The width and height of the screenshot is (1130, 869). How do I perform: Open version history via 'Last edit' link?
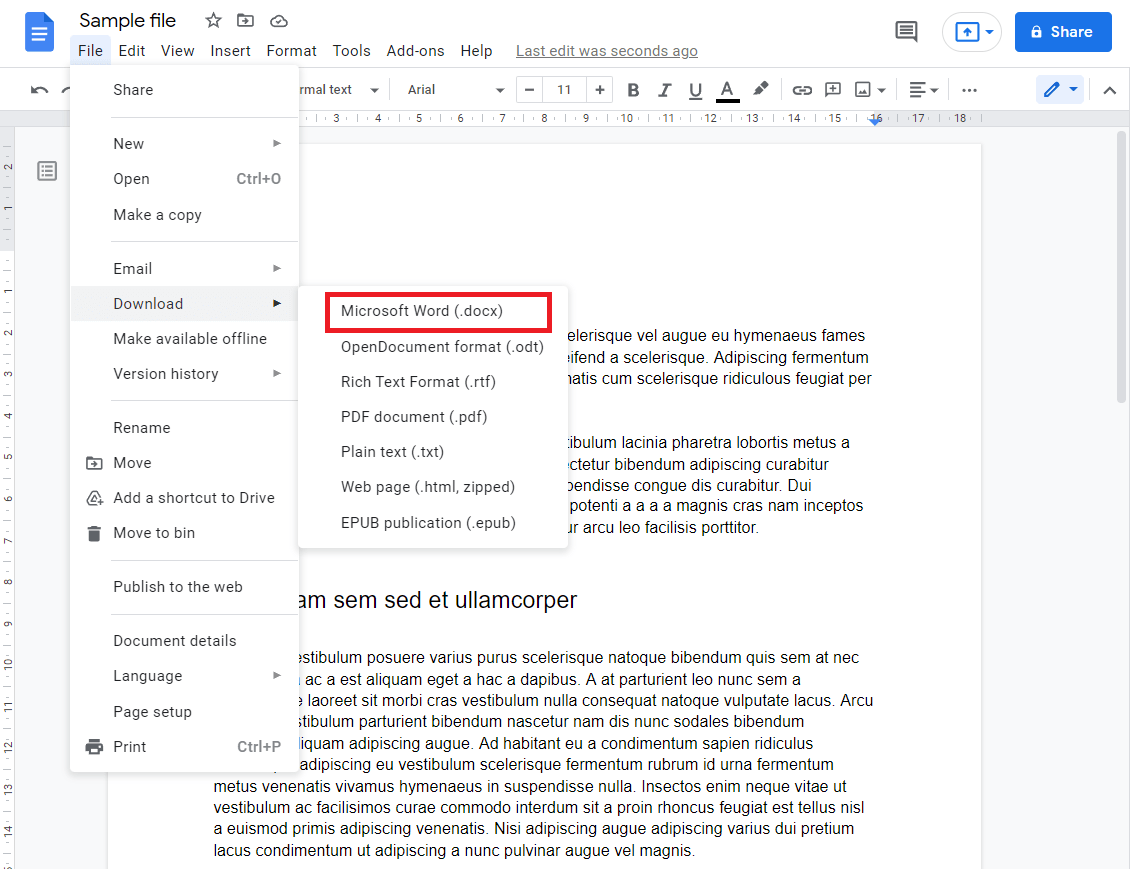click(606, 50)
